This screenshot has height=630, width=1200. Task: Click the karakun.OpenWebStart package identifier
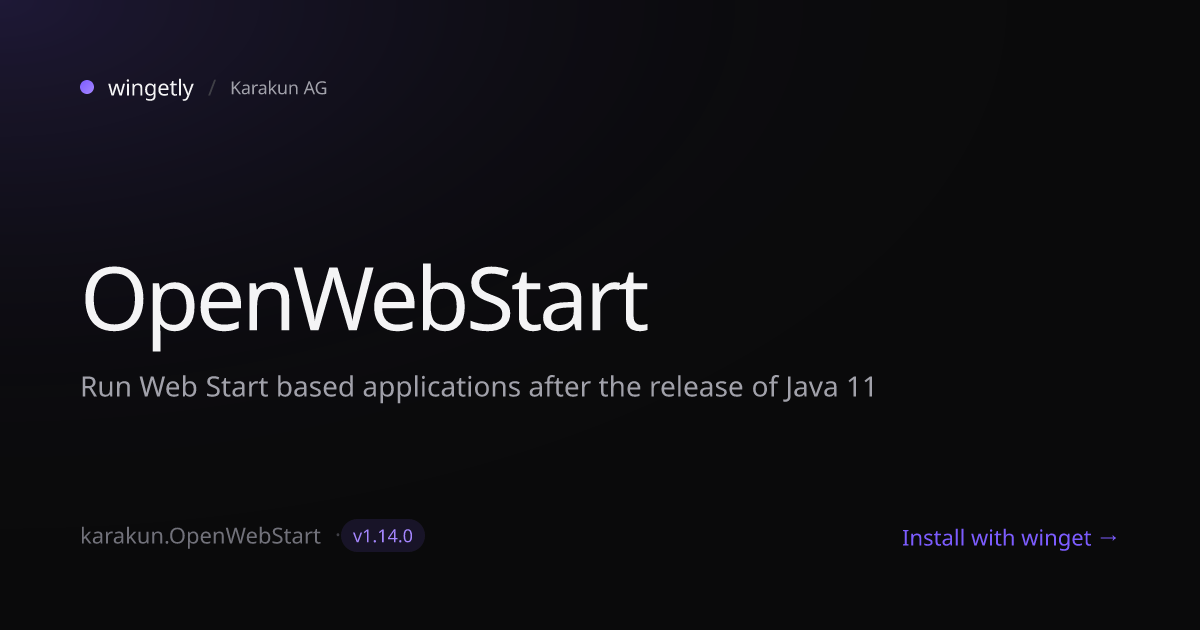(200, 536)
